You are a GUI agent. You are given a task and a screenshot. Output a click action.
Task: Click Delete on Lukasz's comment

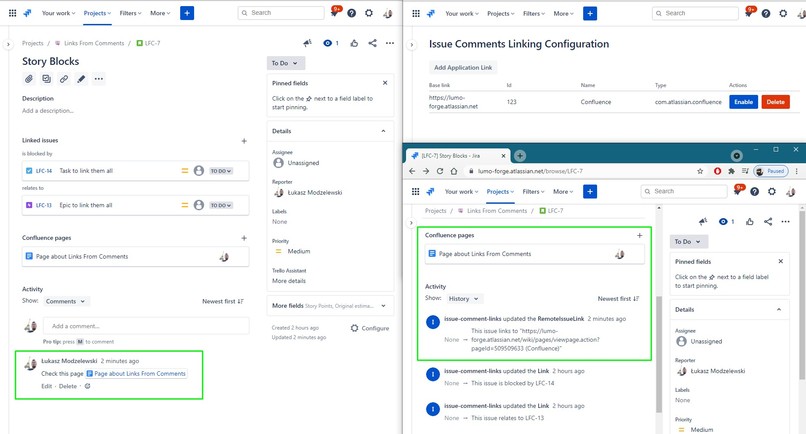click(x=68, y=386)
